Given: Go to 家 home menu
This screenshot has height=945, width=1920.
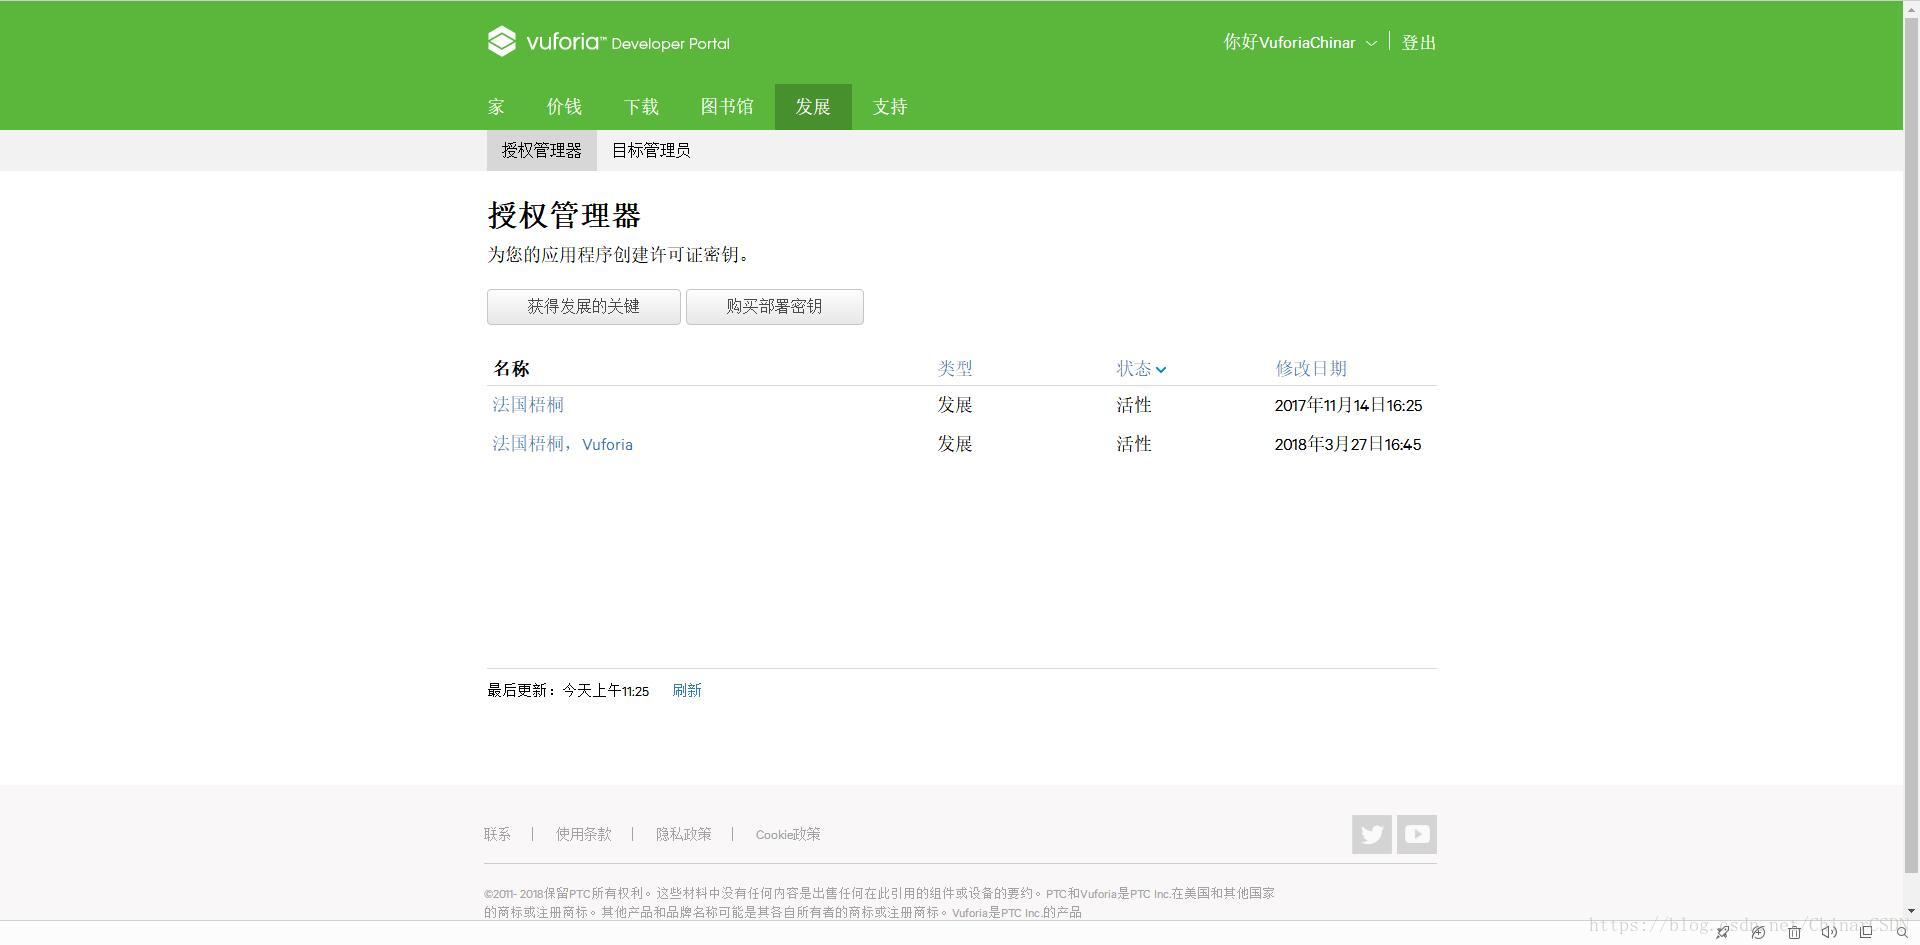Looking at the screenshot, I should tap(496, 107).
